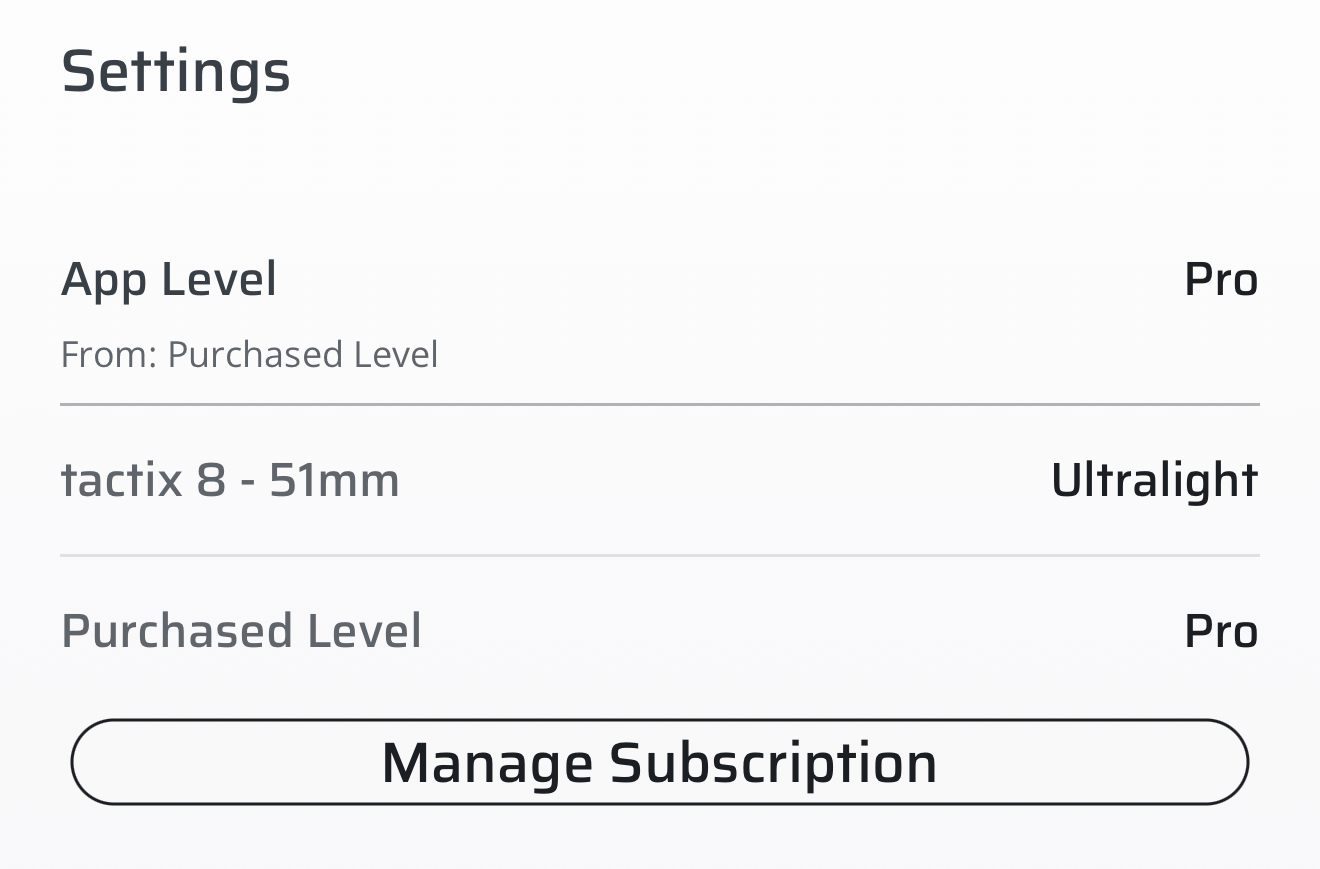Select the Purchased Level label
The image size is (1320, 869).
click(x=241, y=631)
